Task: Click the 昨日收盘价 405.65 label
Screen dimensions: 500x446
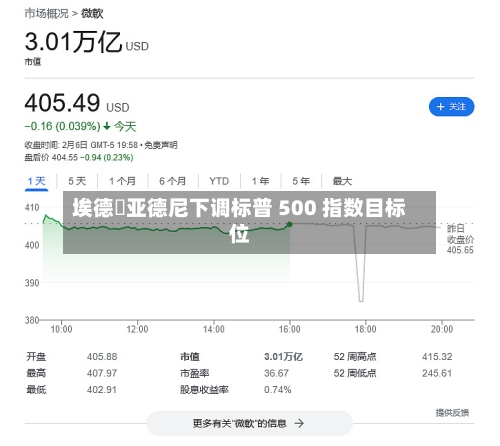Action: pyautogui.click(x=460, y=239)
